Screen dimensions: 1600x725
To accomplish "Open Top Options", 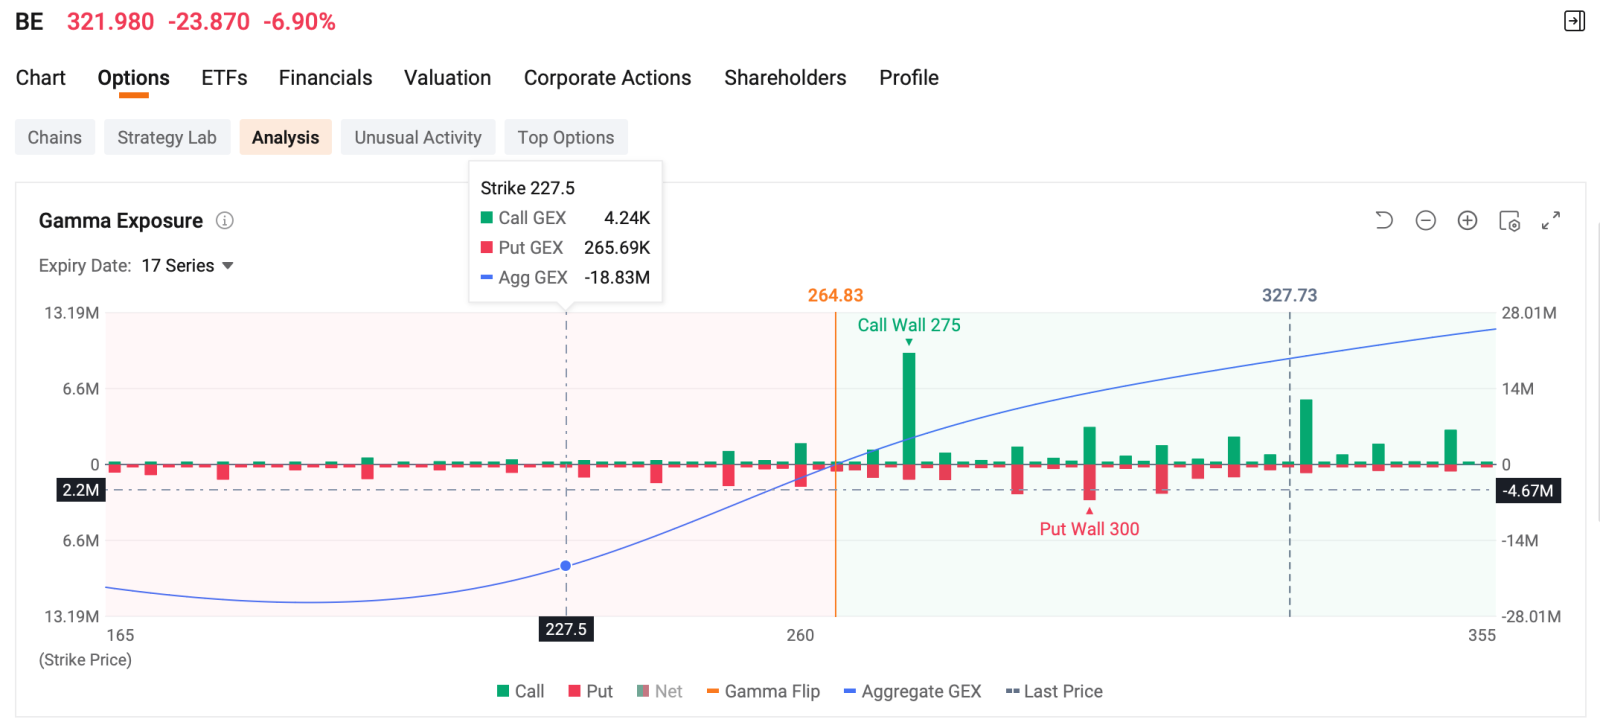I will 566,137.
